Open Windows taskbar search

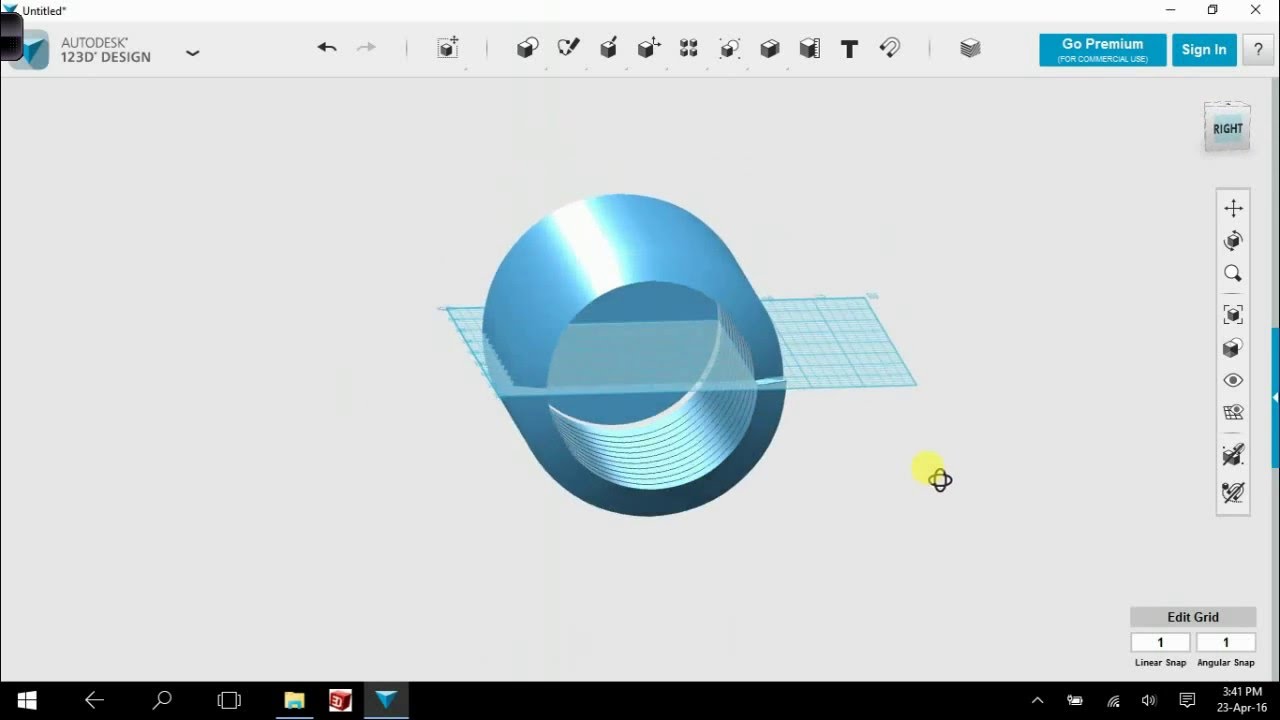pyautogui.click(x=162, y=700)
